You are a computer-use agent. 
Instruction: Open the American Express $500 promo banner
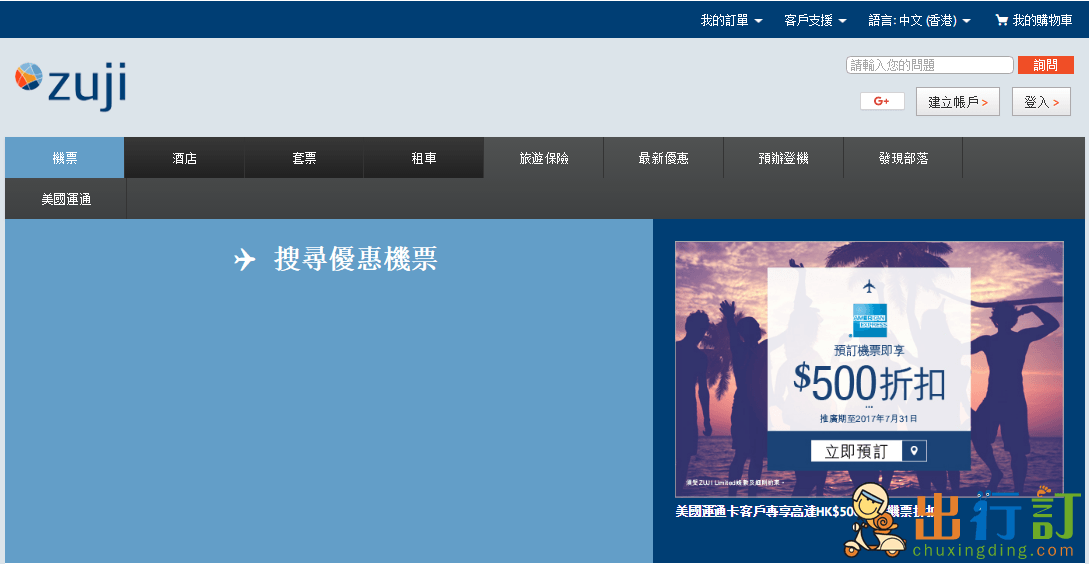pos(869,369)
